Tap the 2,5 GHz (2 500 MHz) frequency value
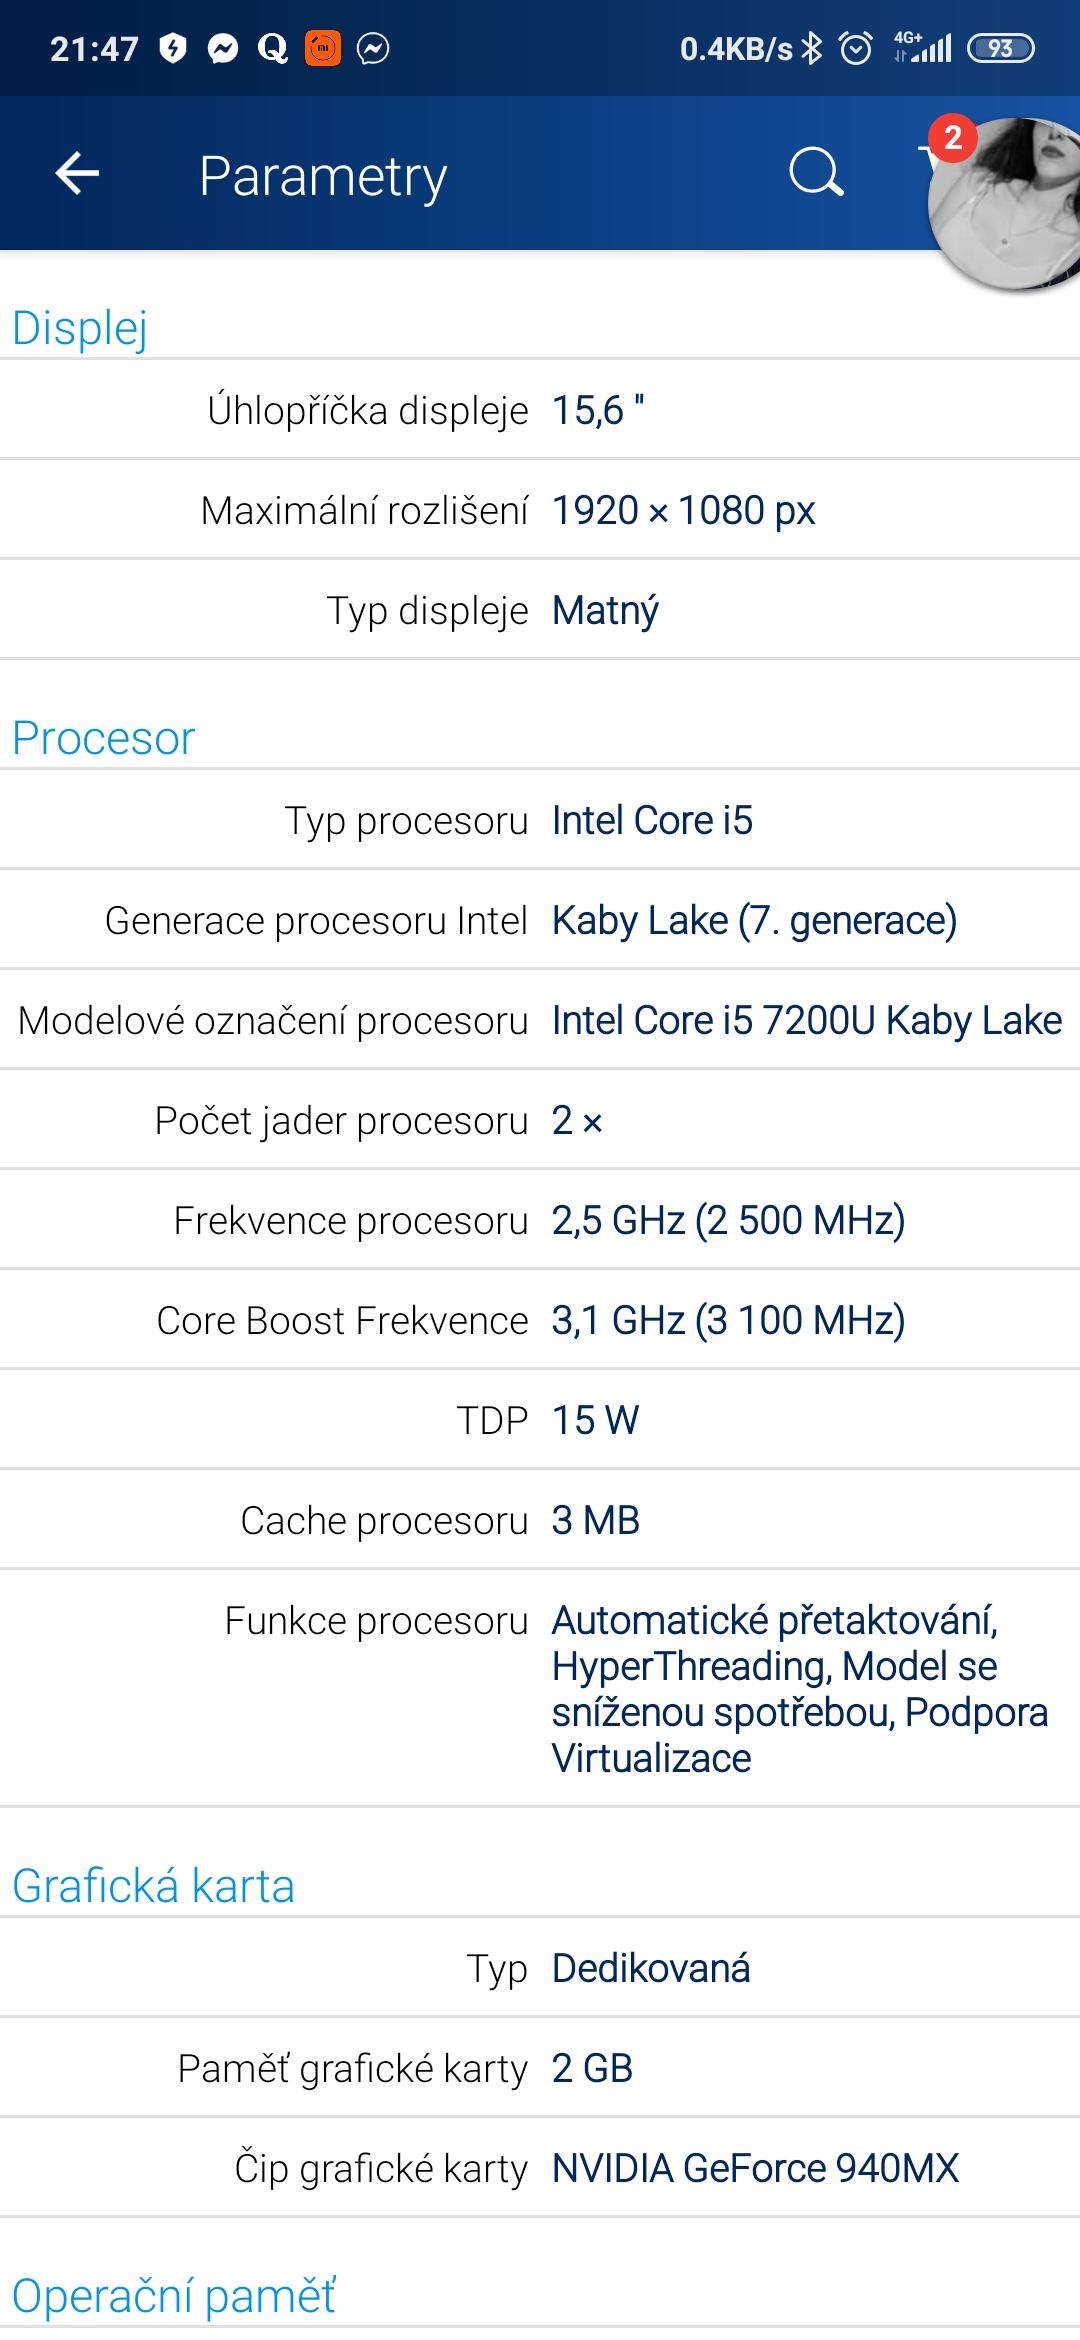1080x2340 pixels. 728,1220
